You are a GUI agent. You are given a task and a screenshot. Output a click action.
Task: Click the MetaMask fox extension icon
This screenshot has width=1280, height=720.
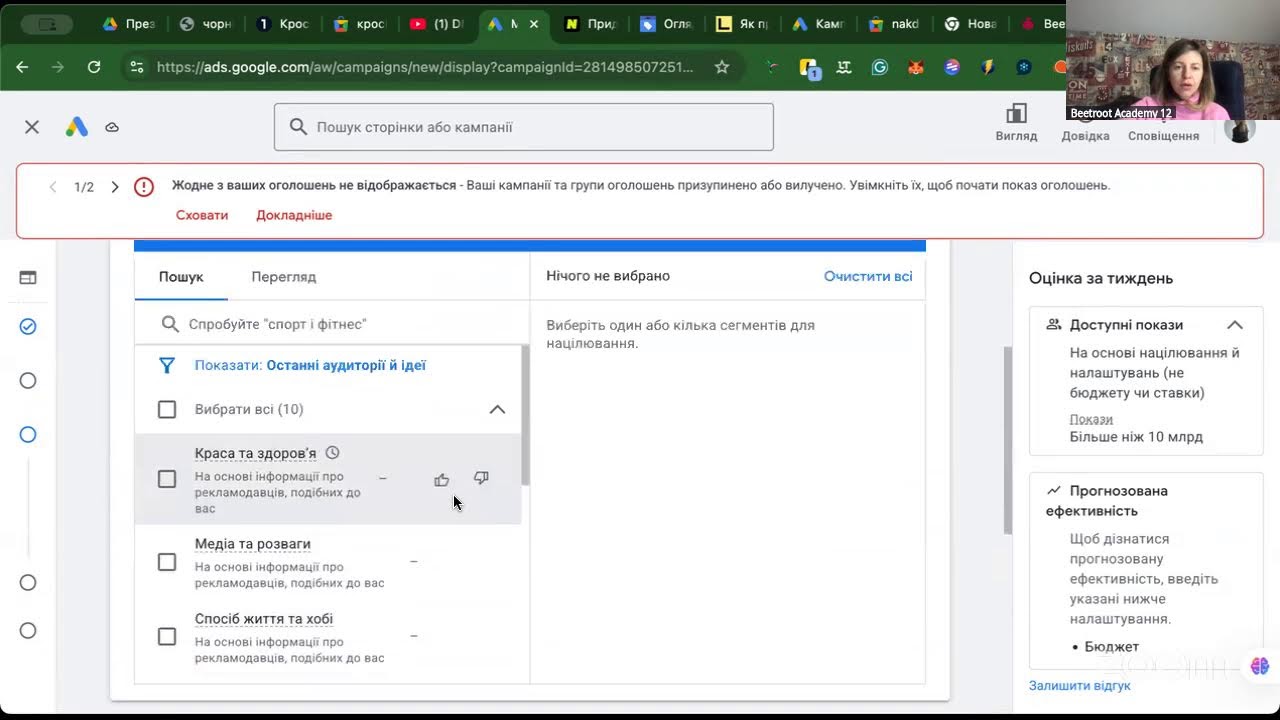point(916,67)
